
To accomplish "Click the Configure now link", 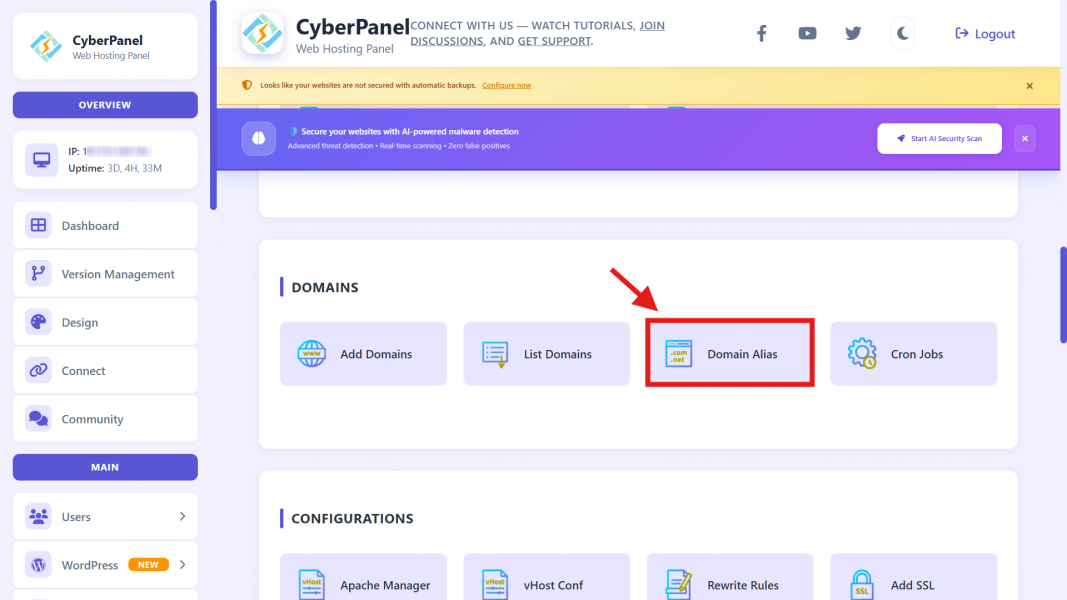I will [x=506, y=86].
